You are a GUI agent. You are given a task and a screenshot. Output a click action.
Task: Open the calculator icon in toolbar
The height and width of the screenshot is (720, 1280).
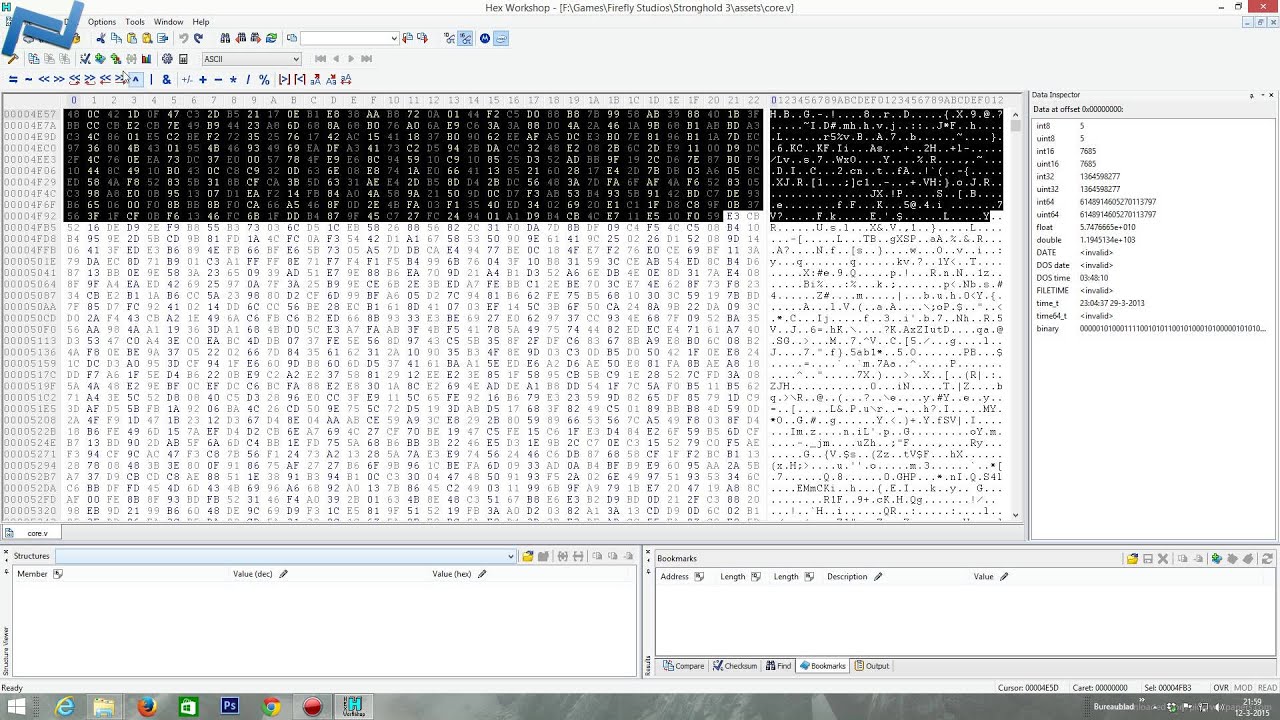coord(183,58)
